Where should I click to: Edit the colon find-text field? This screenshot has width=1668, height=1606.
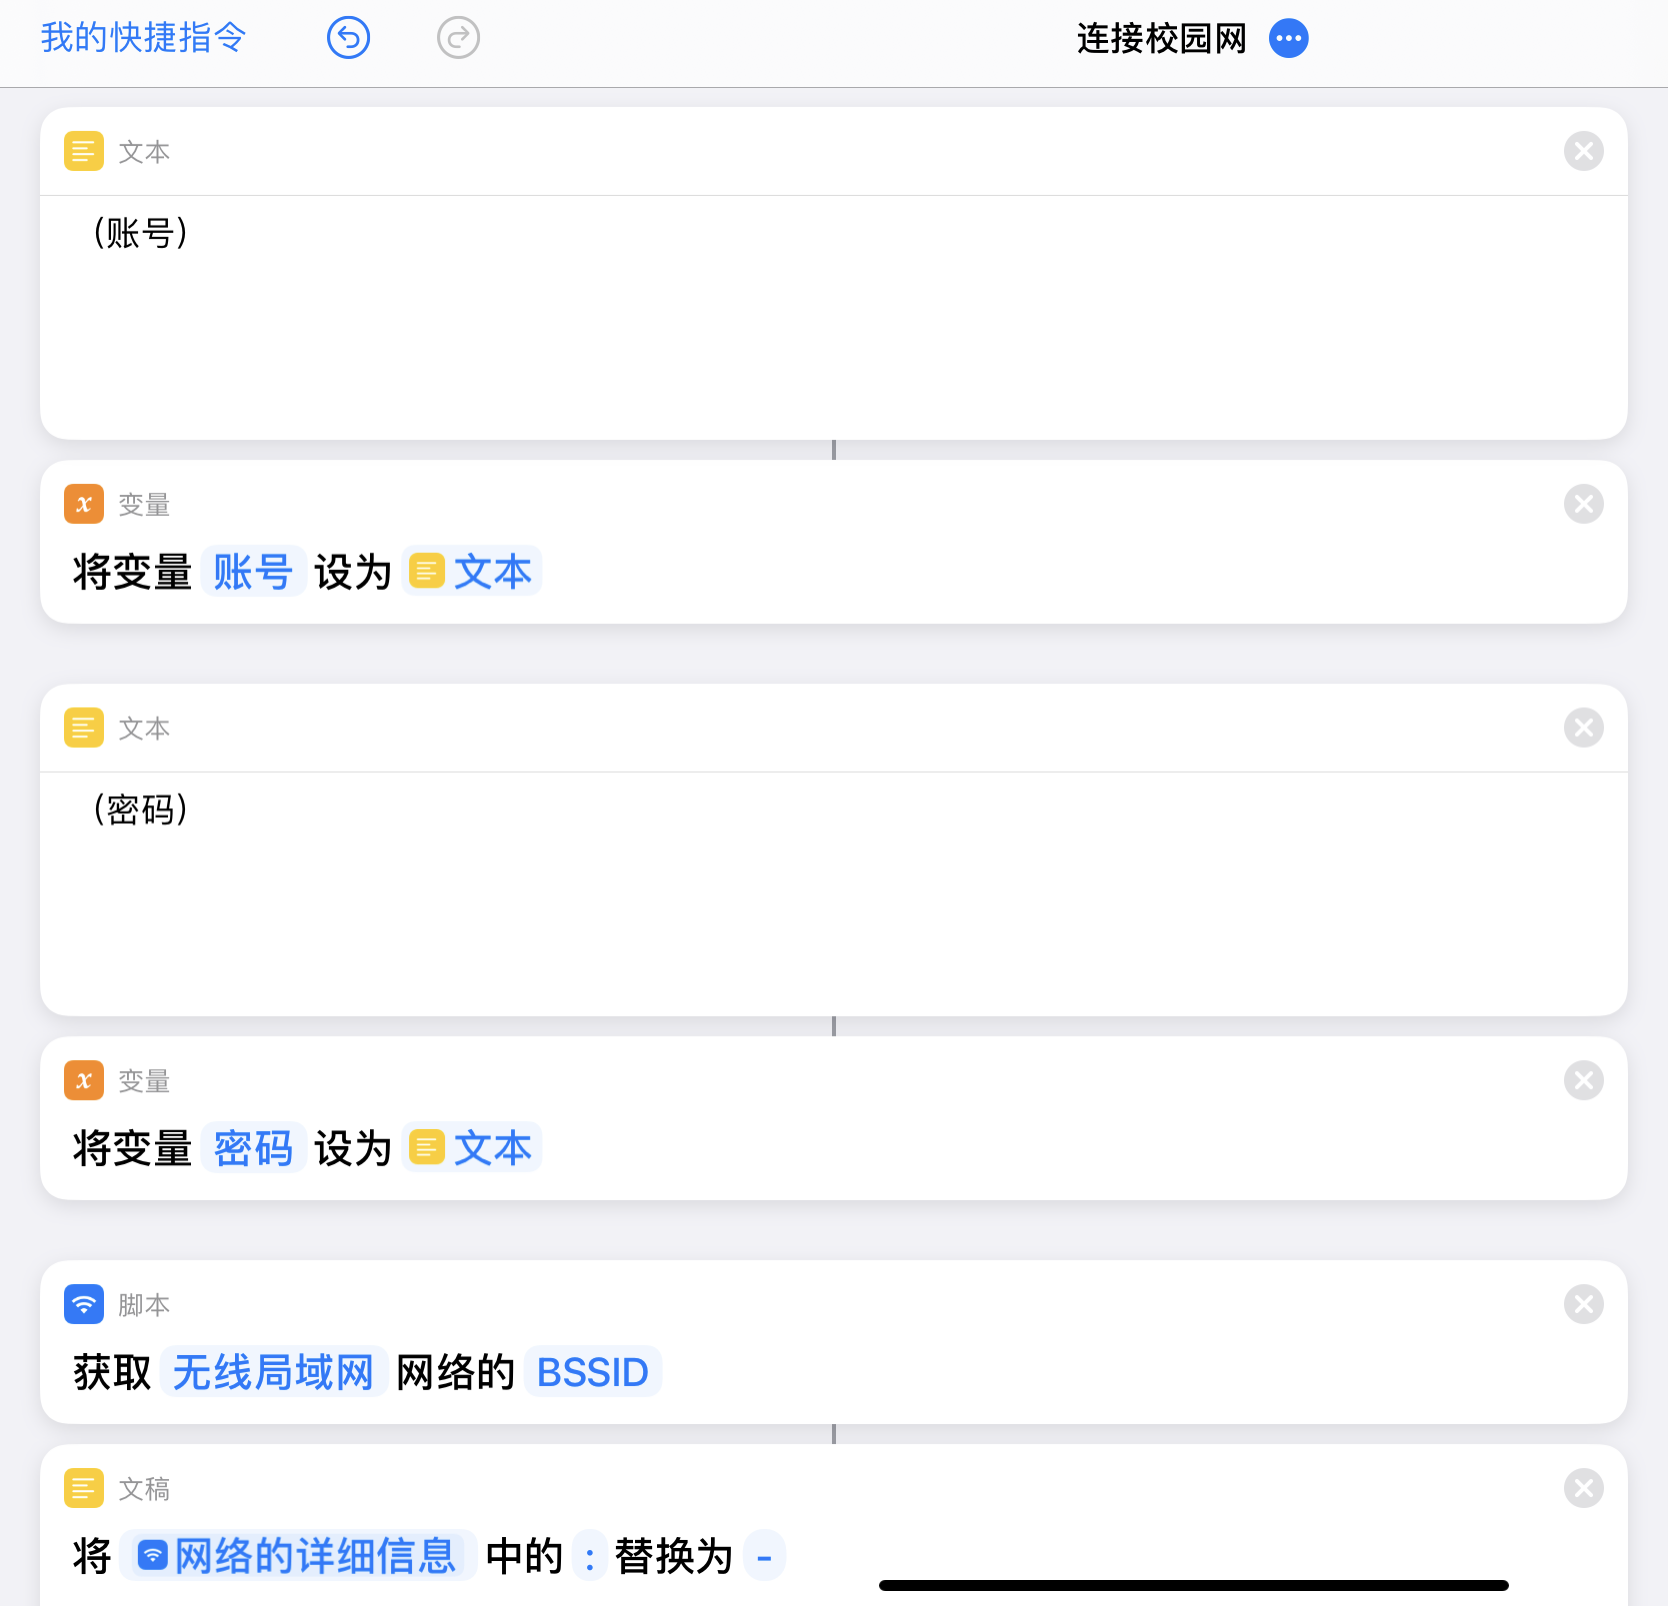[590, 1557]
